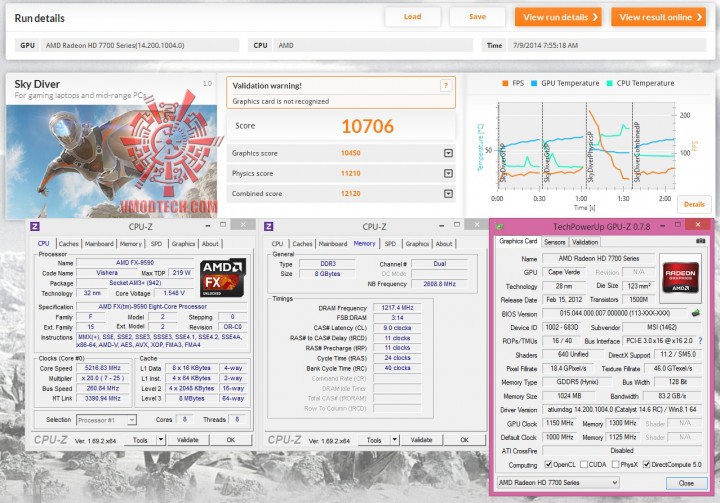Close the right CPU-Z window
This screenshot has height=503, width=720.
(x=477, y=225)
